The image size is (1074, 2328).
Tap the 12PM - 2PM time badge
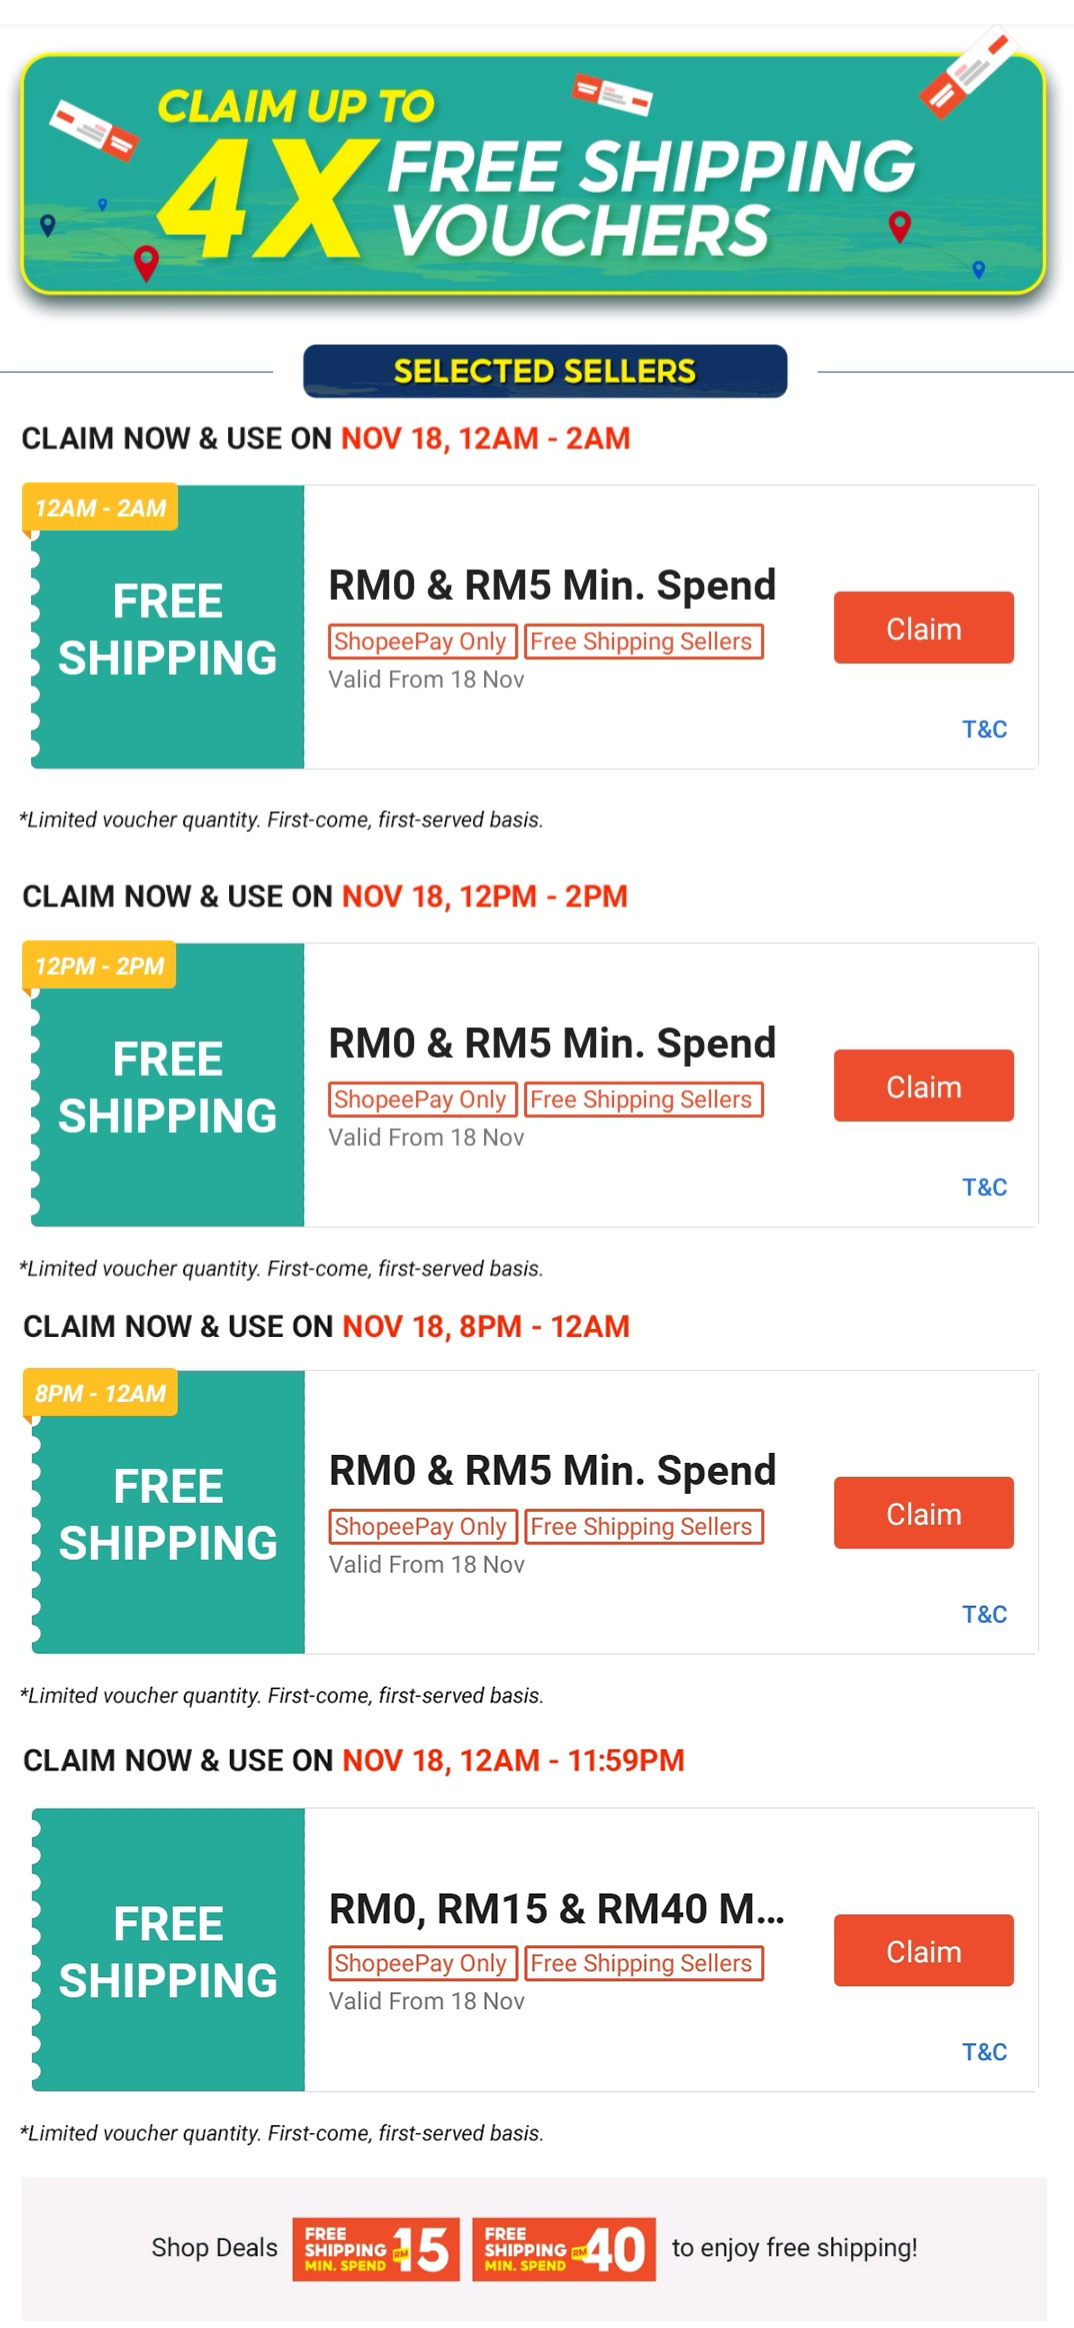tap(99, 966)
